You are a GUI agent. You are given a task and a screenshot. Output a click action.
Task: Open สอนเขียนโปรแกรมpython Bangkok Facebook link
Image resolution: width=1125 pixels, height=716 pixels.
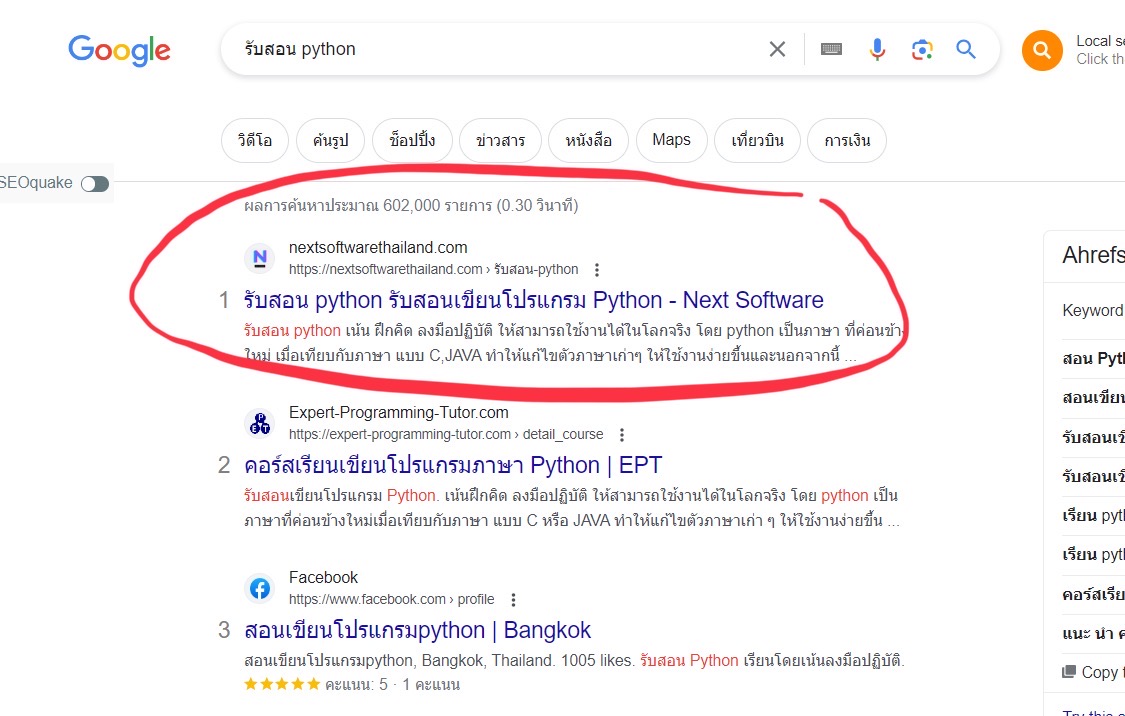pyautogui.click(x=417, y=630)
